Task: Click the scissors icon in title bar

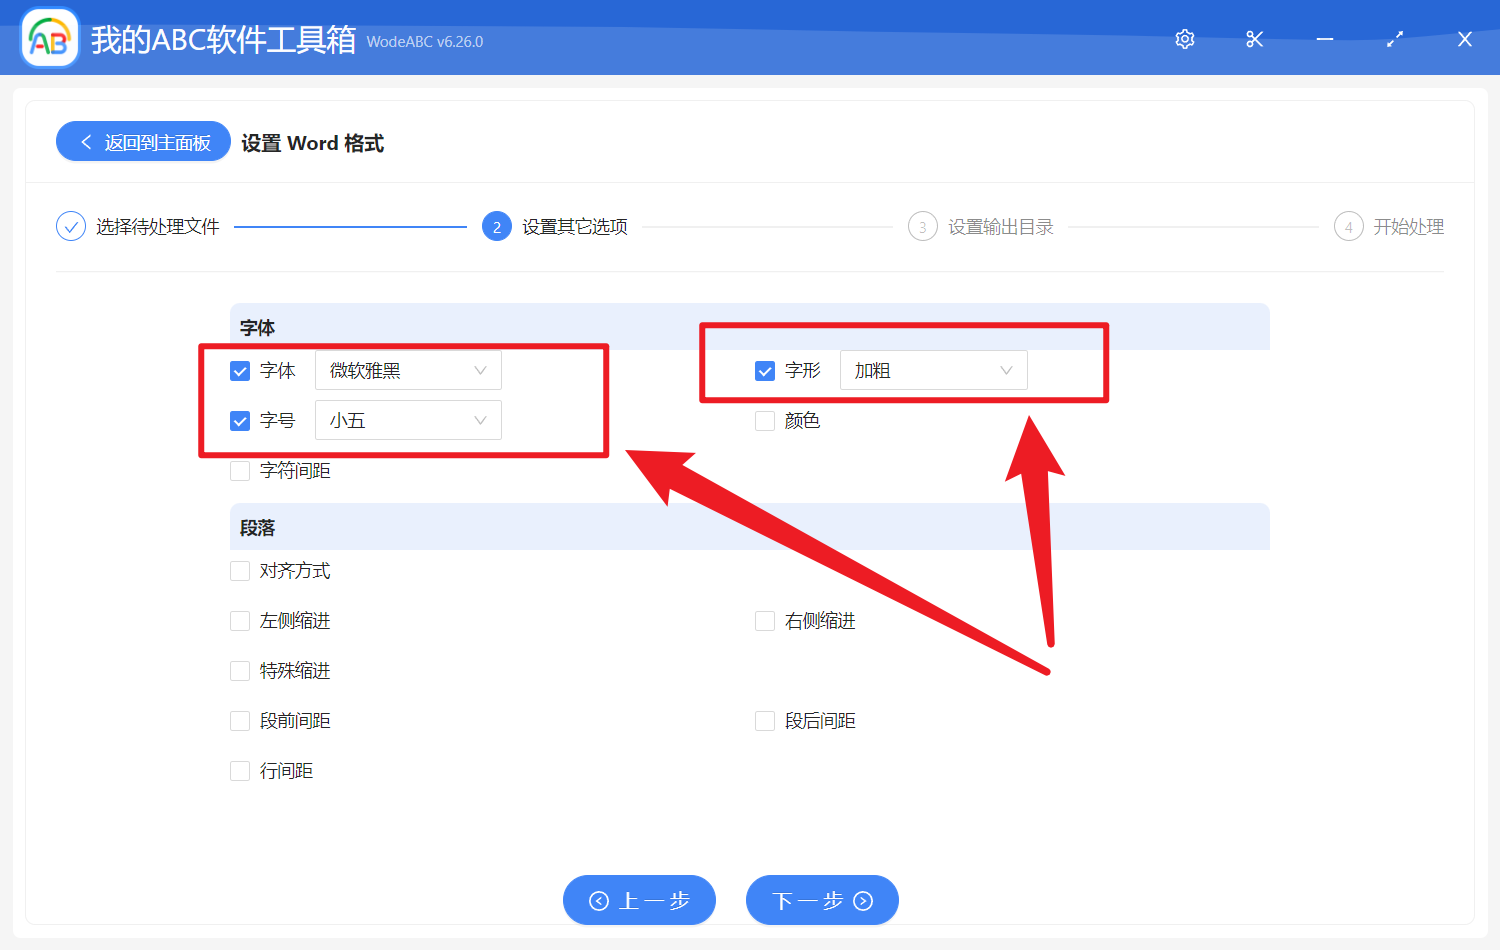Action: click(x=1255, y=39)
